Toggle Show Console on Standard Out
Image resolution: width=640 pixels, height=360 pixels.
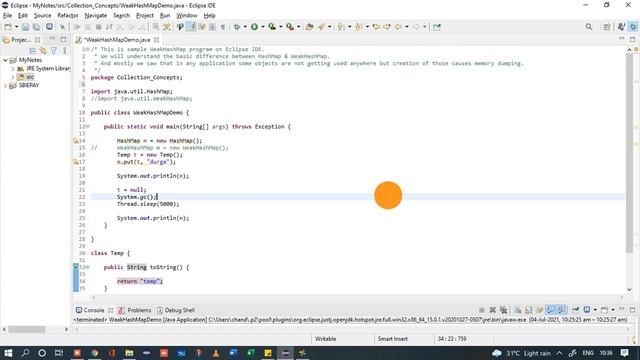(x=551, y=310)
